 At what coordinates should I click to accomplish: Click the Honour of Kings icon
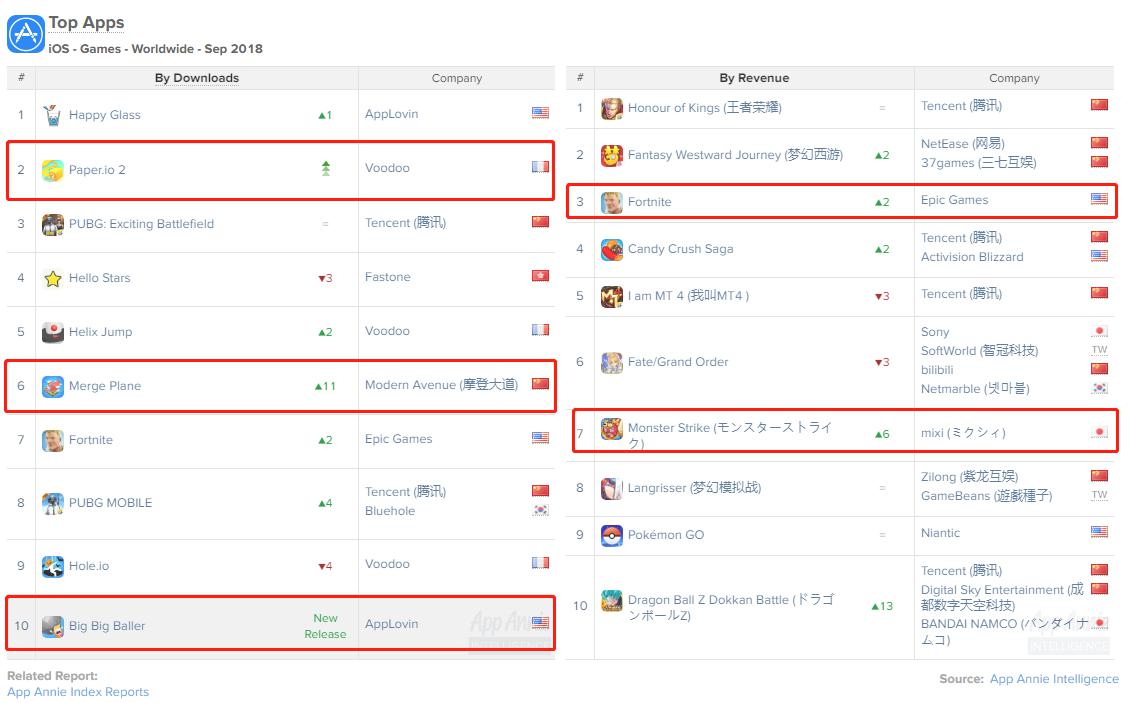(611, 107)
